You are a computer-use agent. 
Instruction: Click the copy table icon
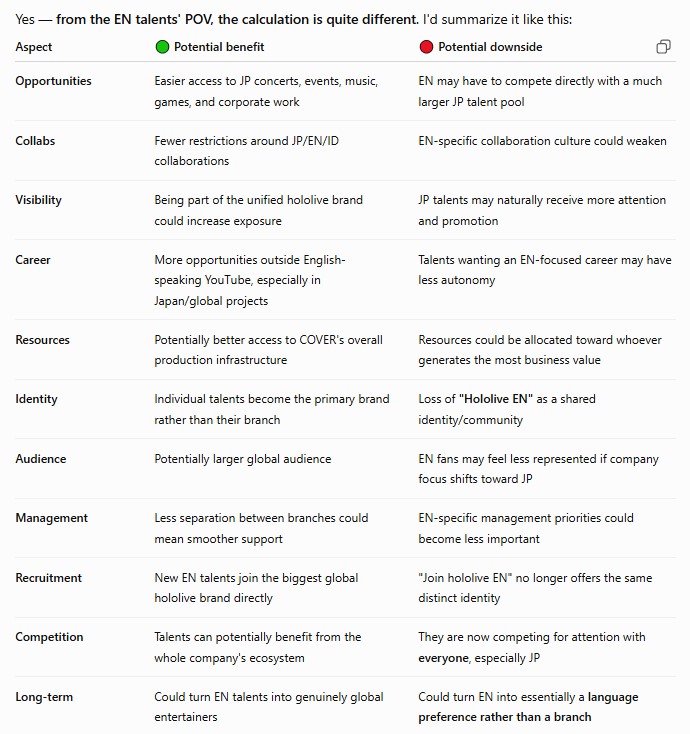663,47
